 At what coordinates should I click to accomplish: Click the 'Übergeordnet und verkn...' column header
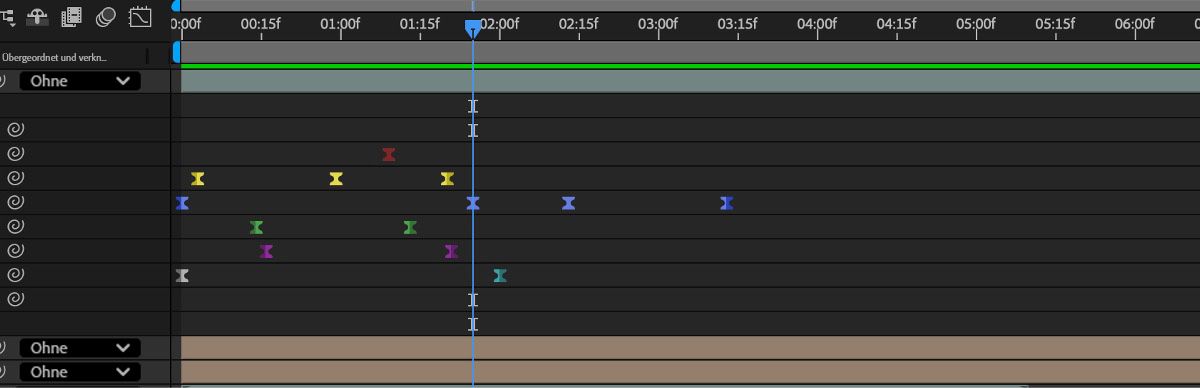pos(54,57)
